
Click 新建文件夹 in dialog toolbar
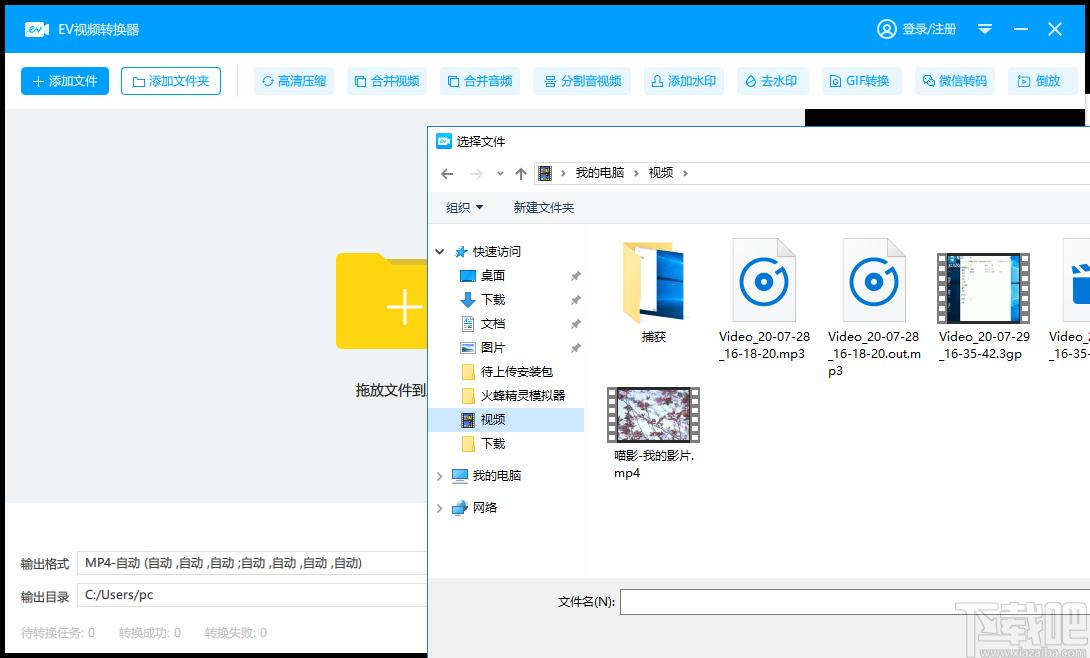click(544, 208)
